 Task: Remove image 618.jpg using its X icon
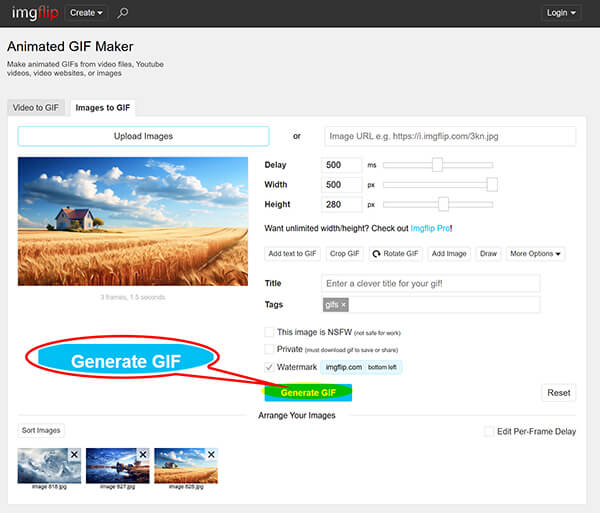[x=75, y=455]
